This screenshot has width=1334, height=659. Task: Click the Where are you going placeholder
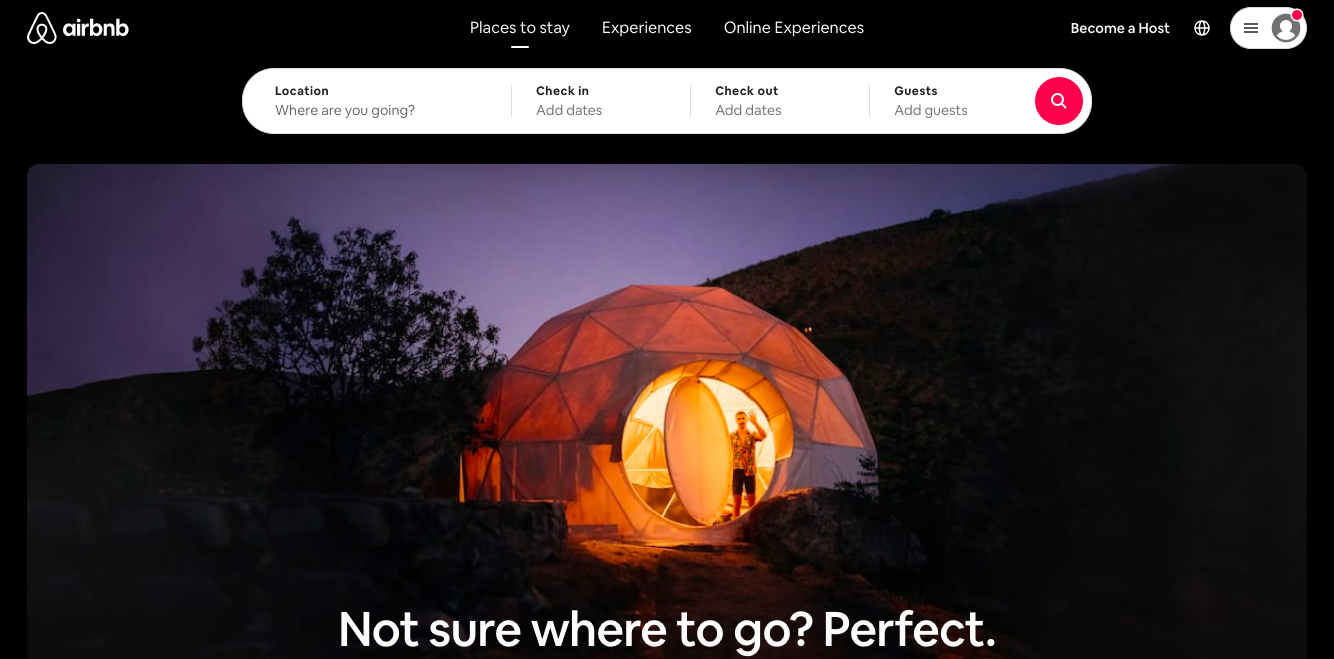pos(345,111)
